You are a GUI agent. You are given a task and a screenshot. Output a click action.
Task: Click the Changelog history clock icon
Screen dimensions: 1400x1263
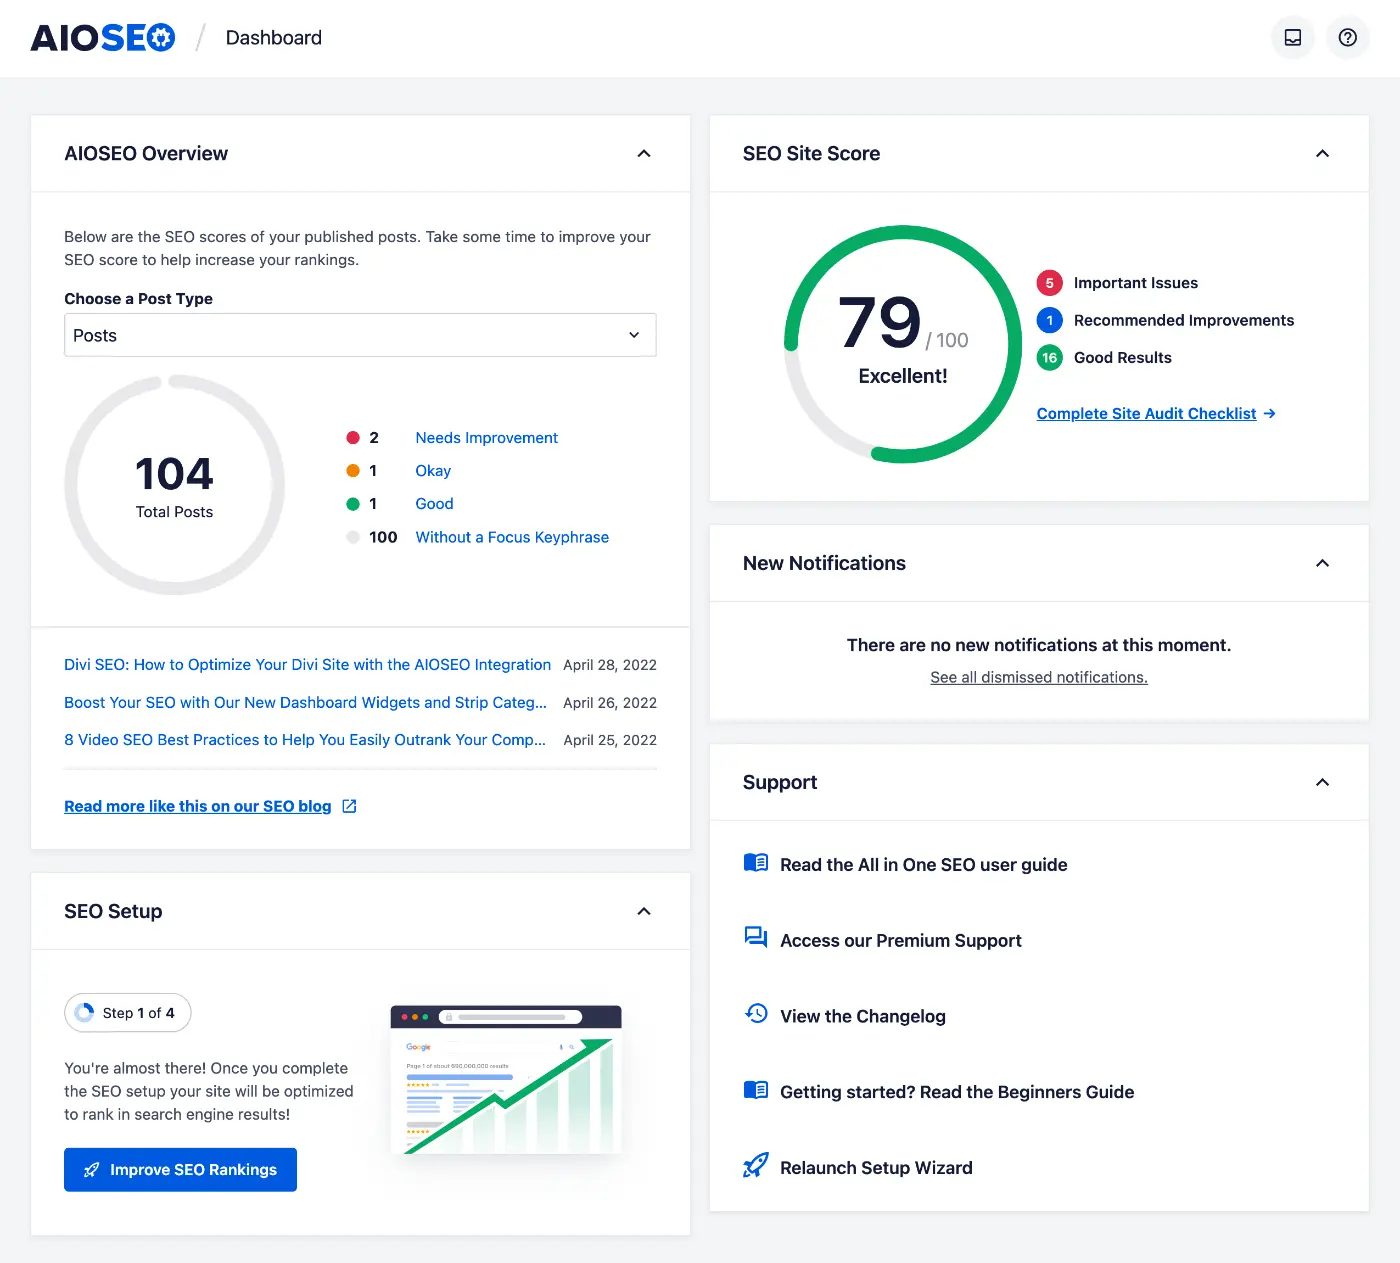click(x=756, y=1013)
